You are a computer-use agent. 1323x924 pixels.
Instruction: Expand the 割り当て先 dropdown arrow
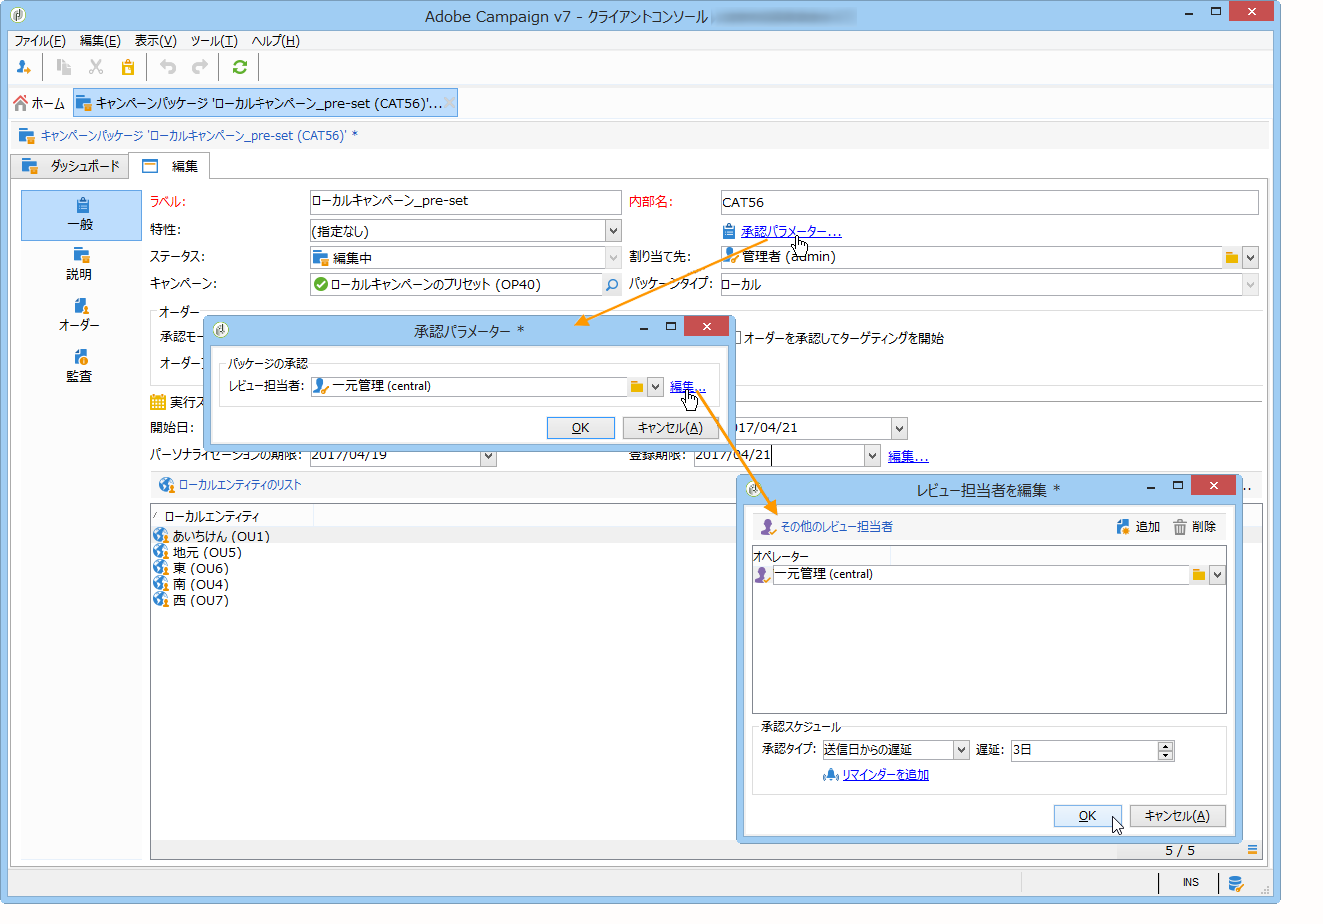(x=1250, y=258)
